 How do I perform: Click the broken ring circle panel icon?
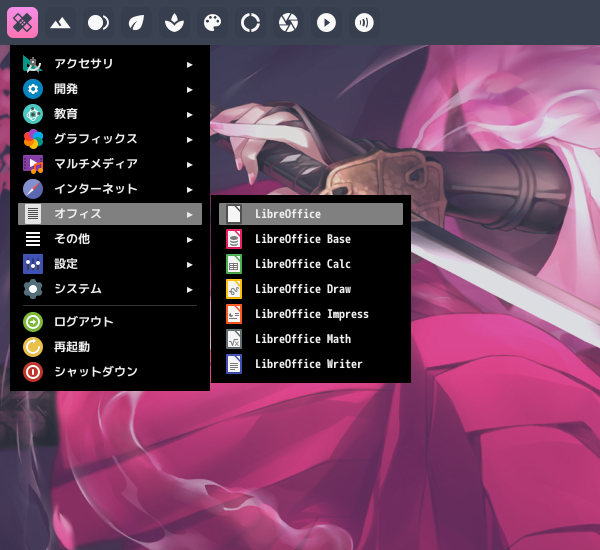250,23
